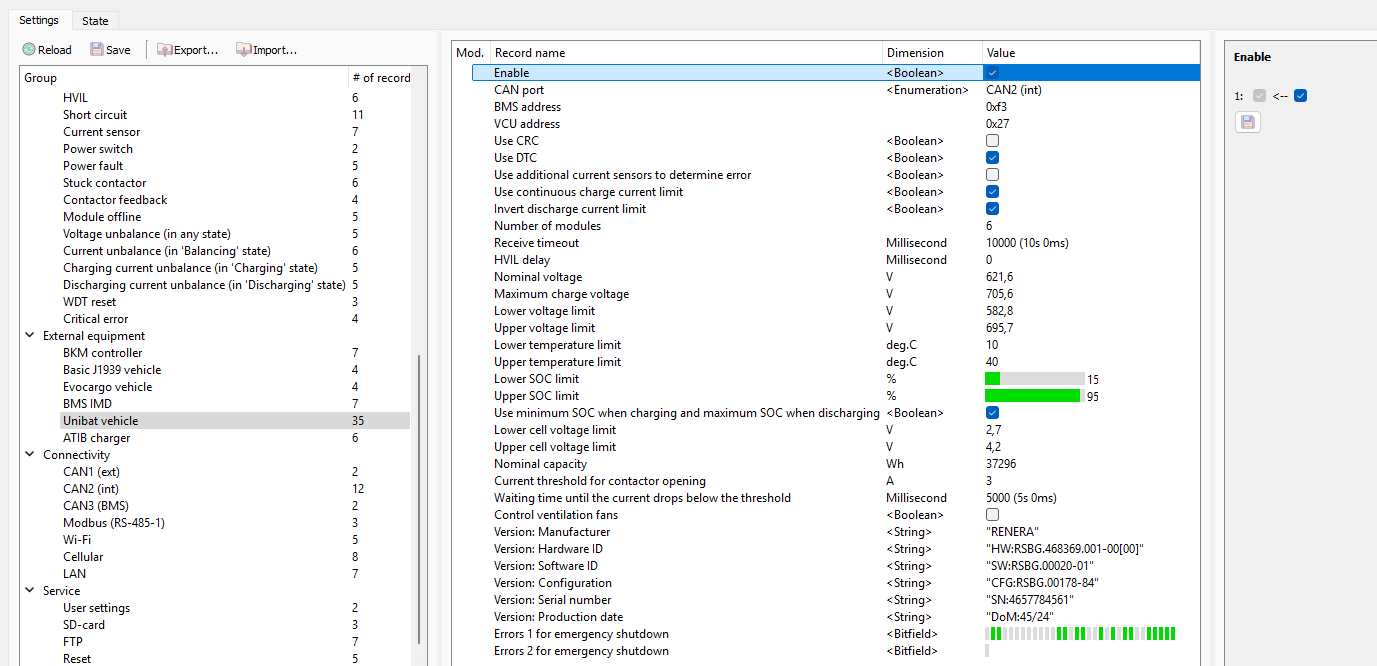Screen dimensions: 1377x666
Task: Select the Basic J1939 vehicle tree item
Action: (111, 370)
